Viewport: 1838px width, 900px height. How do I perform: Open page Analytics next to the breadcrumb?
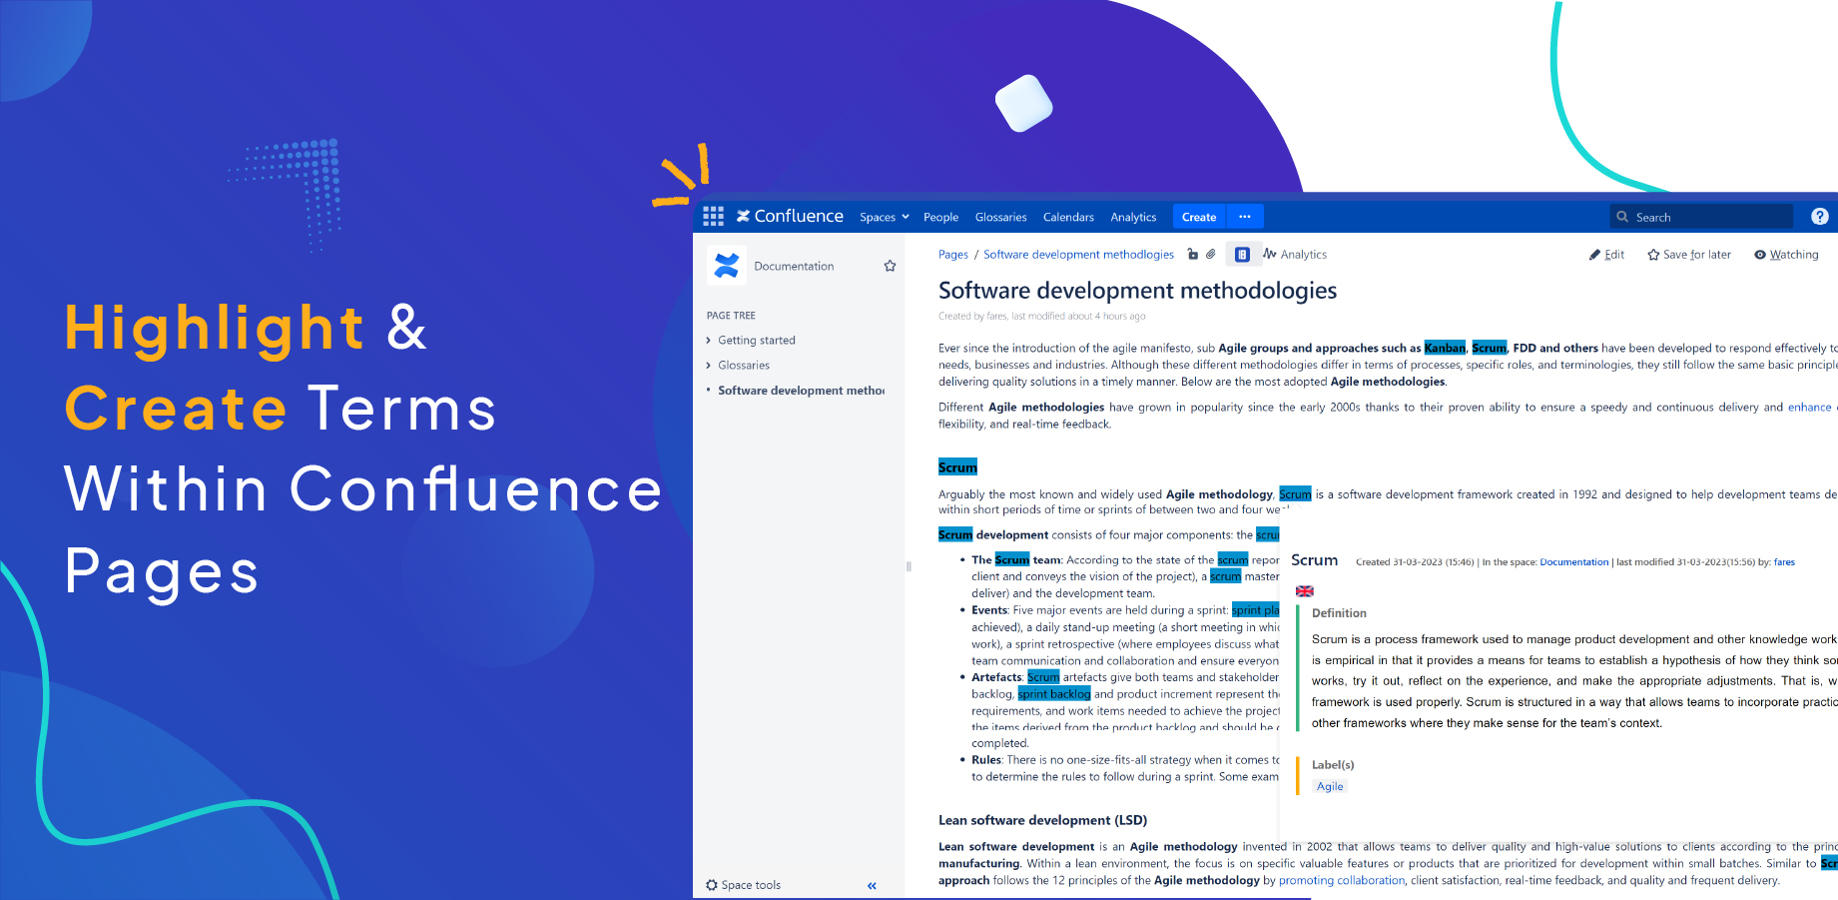coord(1295,254)
